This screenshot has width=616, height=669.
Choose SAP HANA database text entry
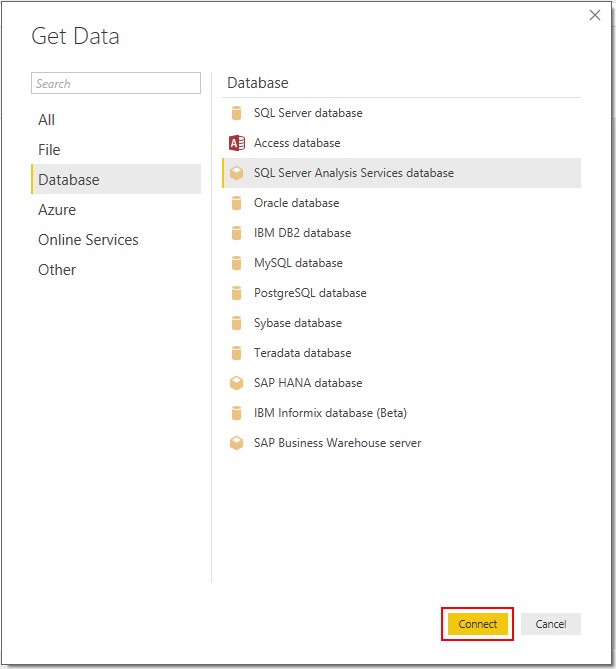click(308, 383)
